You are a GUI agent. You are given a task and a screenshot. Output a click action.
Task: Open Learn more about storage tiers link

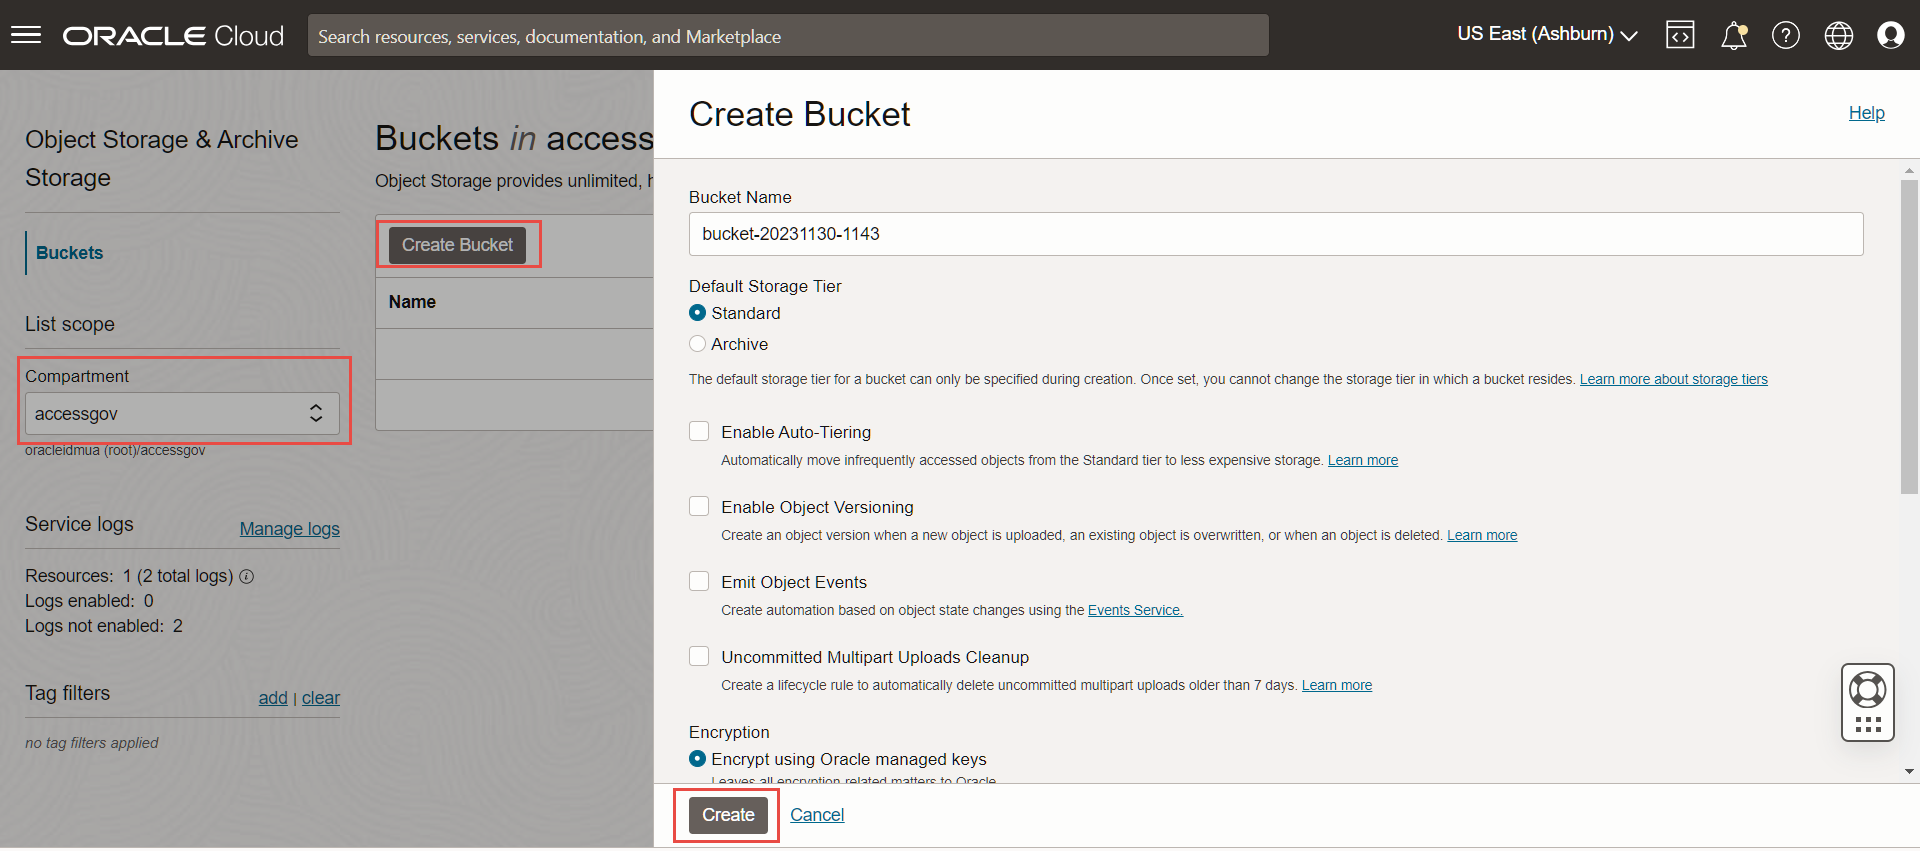point(1673,379)
